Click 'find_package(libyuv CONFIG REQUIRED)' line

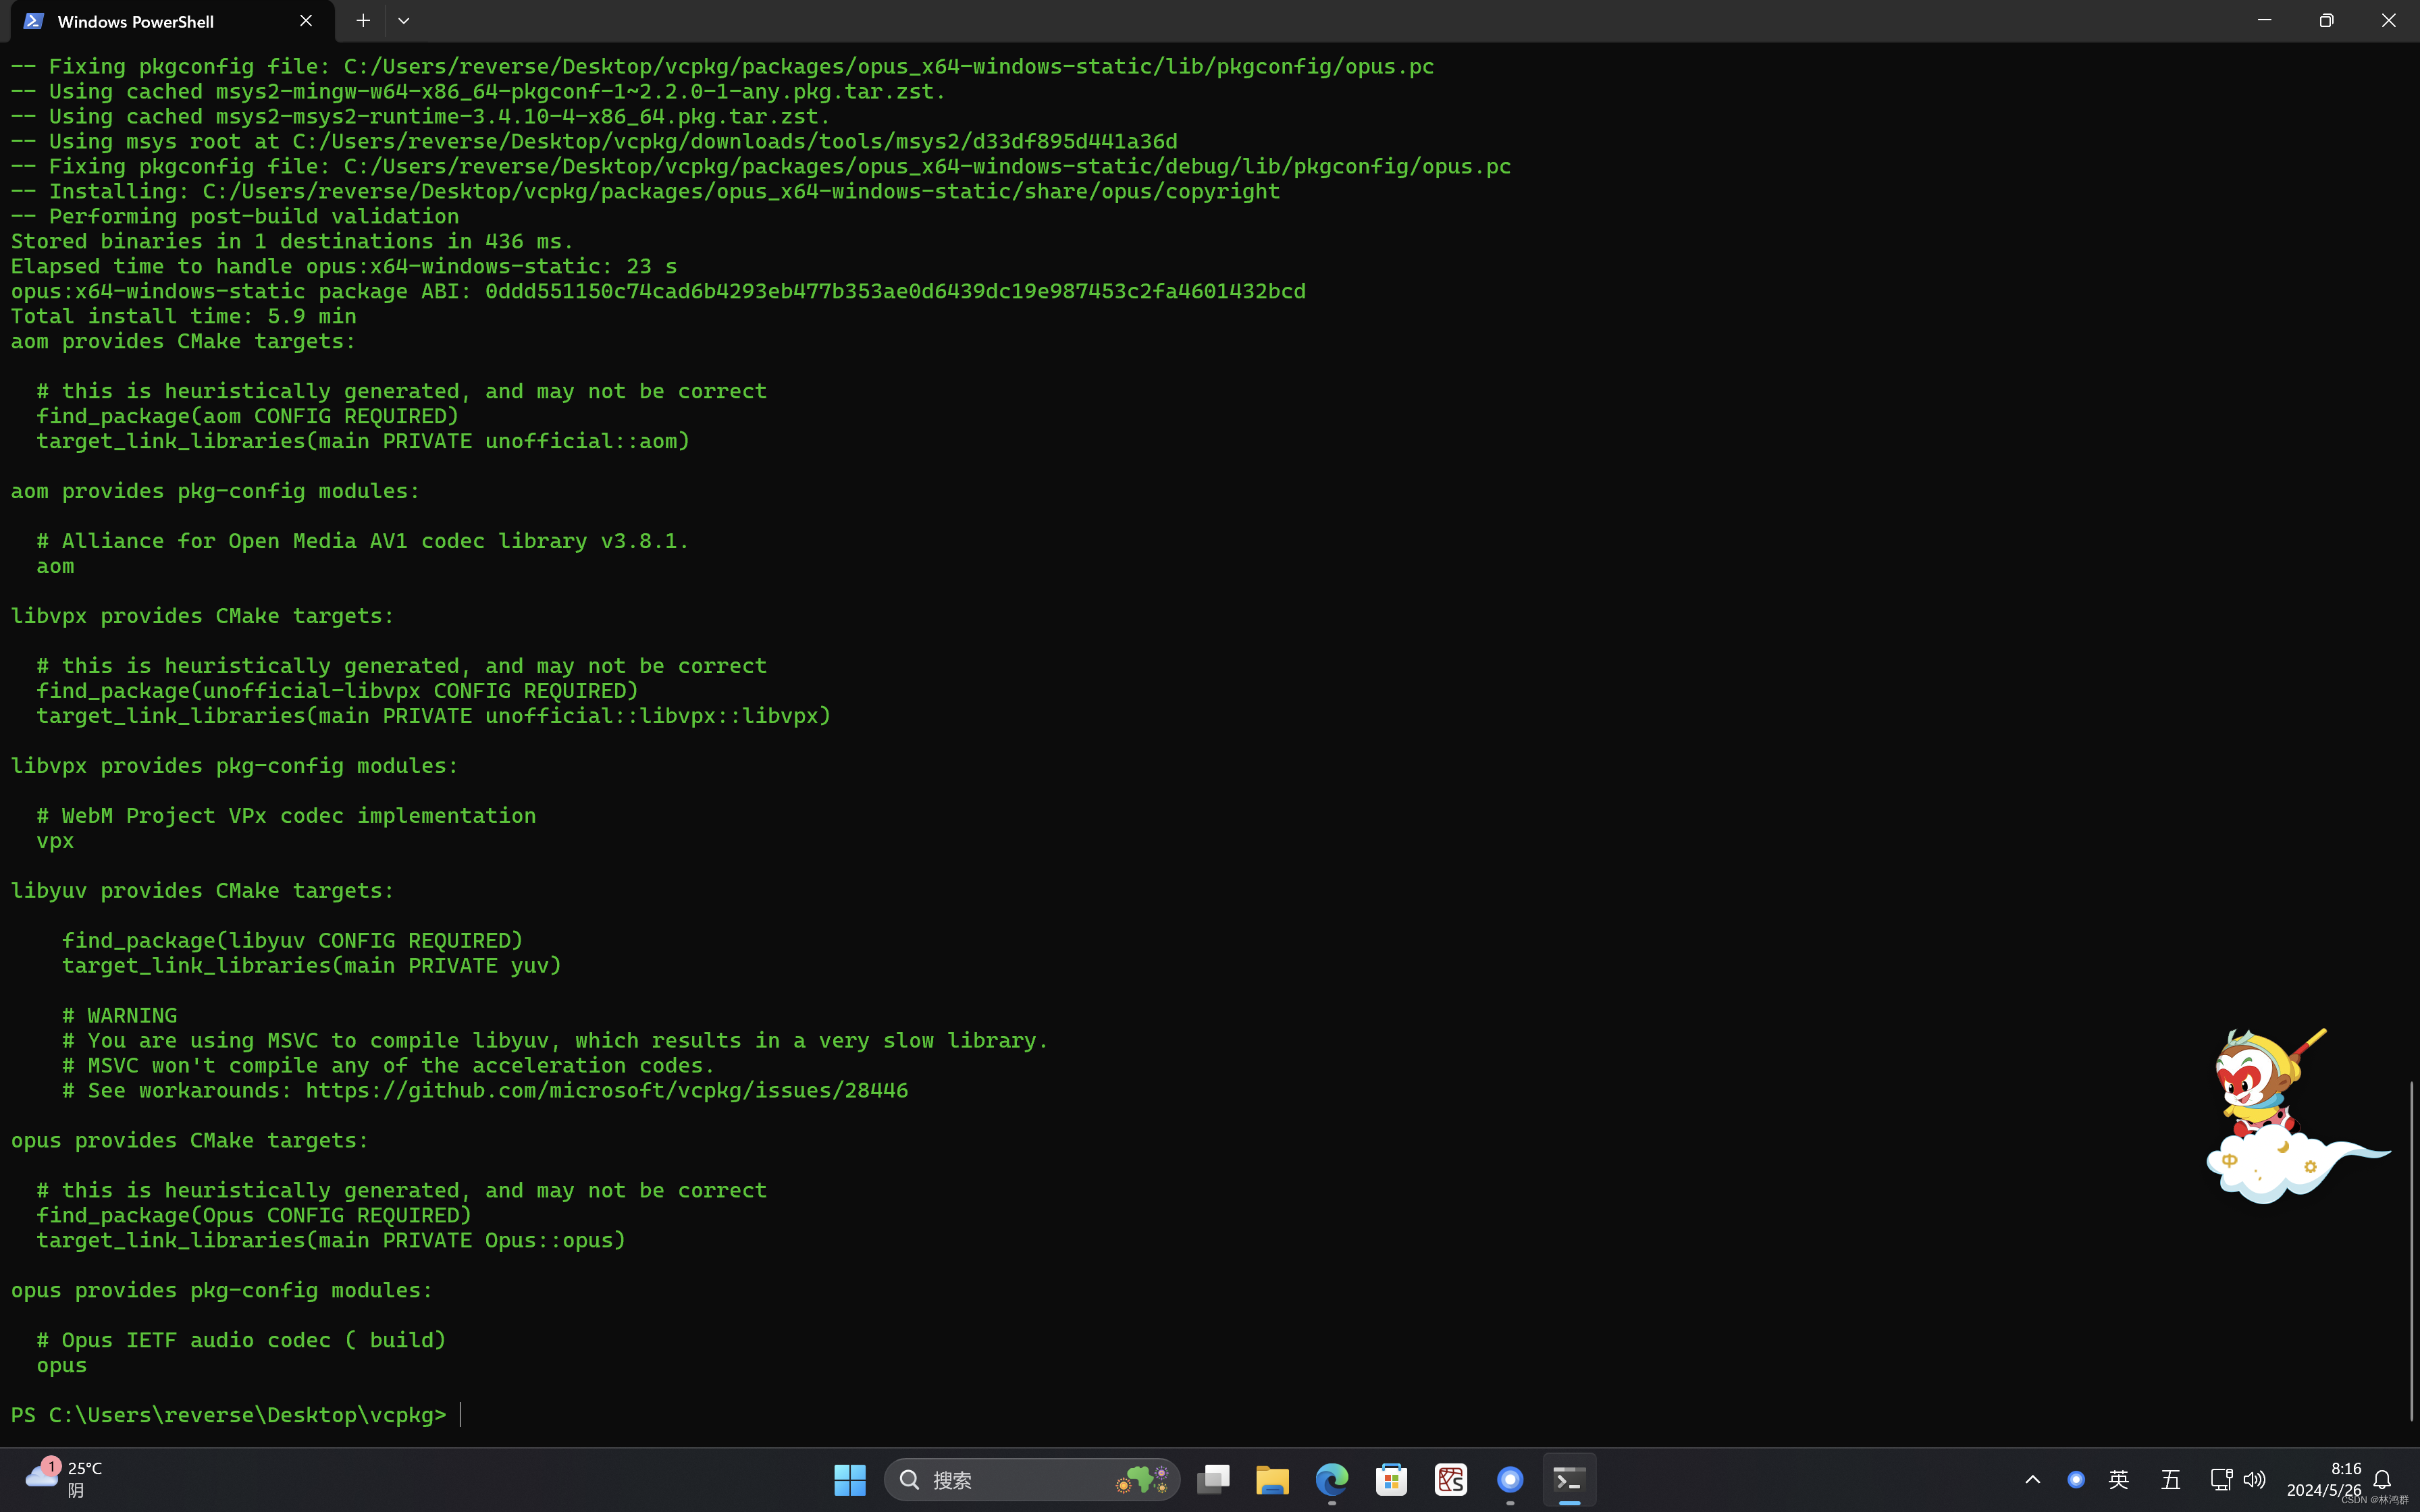click(293, 941)
